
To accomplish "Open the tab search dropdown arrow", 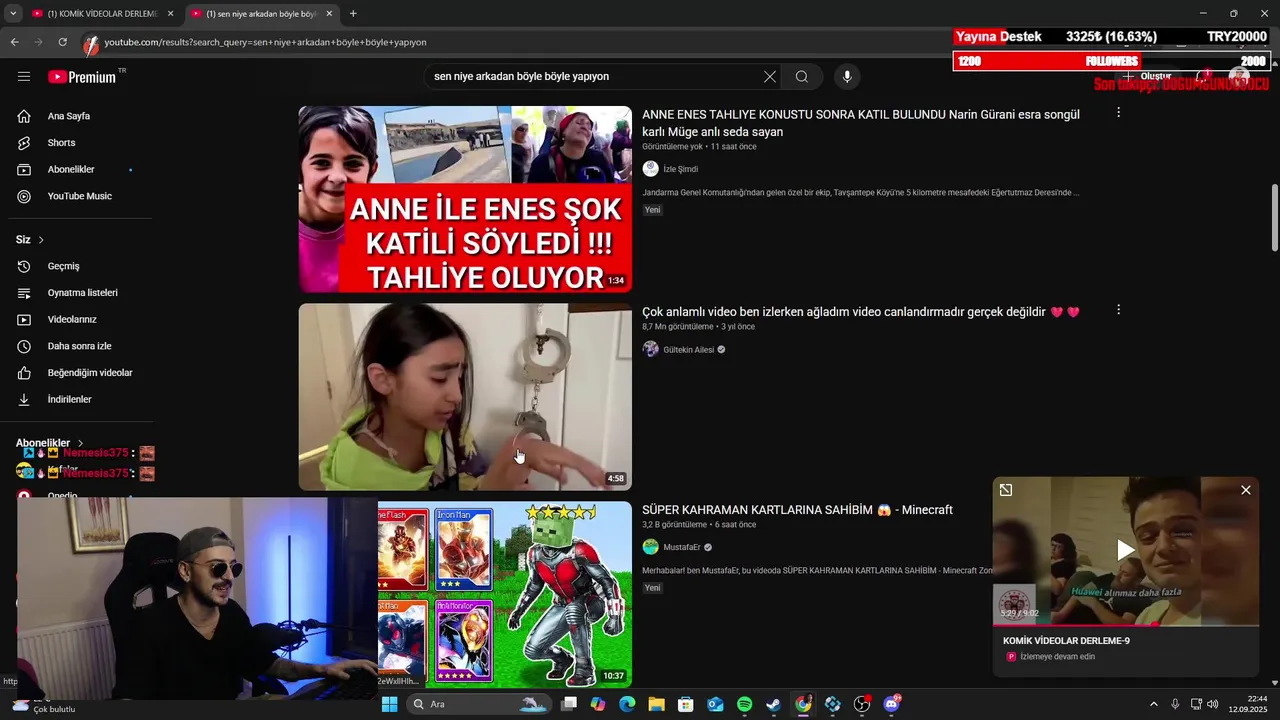I will point(13,14).
